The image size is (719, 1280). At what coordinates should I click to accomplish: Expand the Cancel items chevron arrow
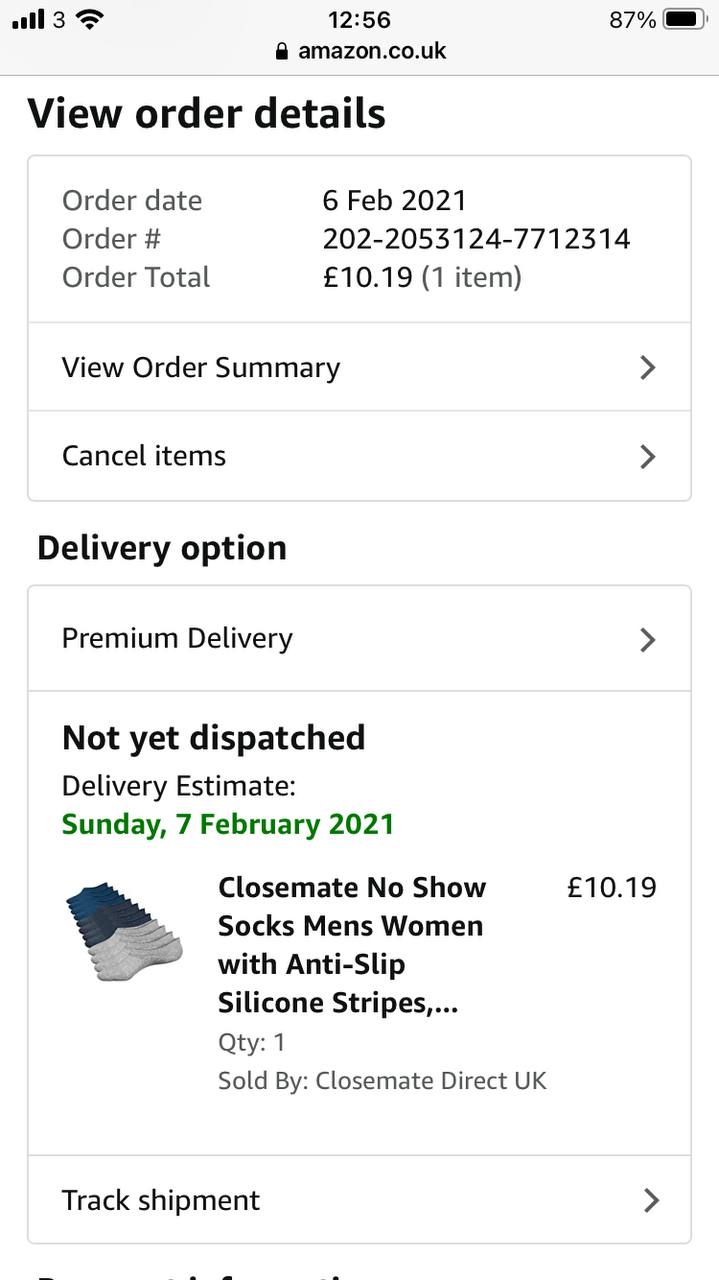pyautogui.click(x=647, y=456)
